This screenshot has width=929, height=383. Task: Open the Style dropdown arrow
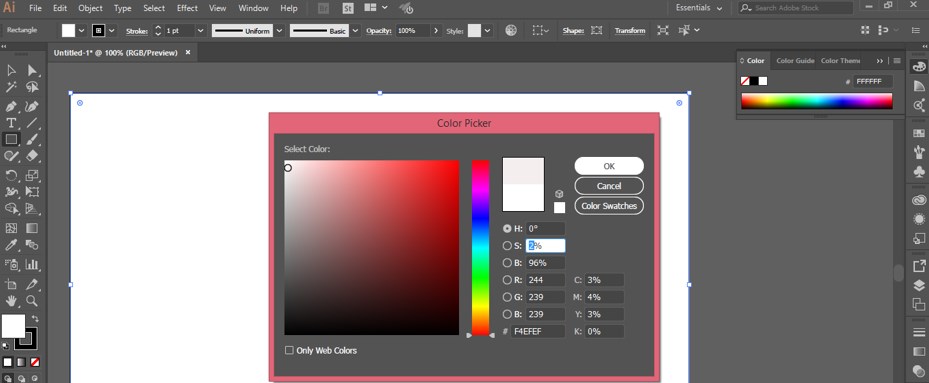pyautogui.click(x=487, y=31)
